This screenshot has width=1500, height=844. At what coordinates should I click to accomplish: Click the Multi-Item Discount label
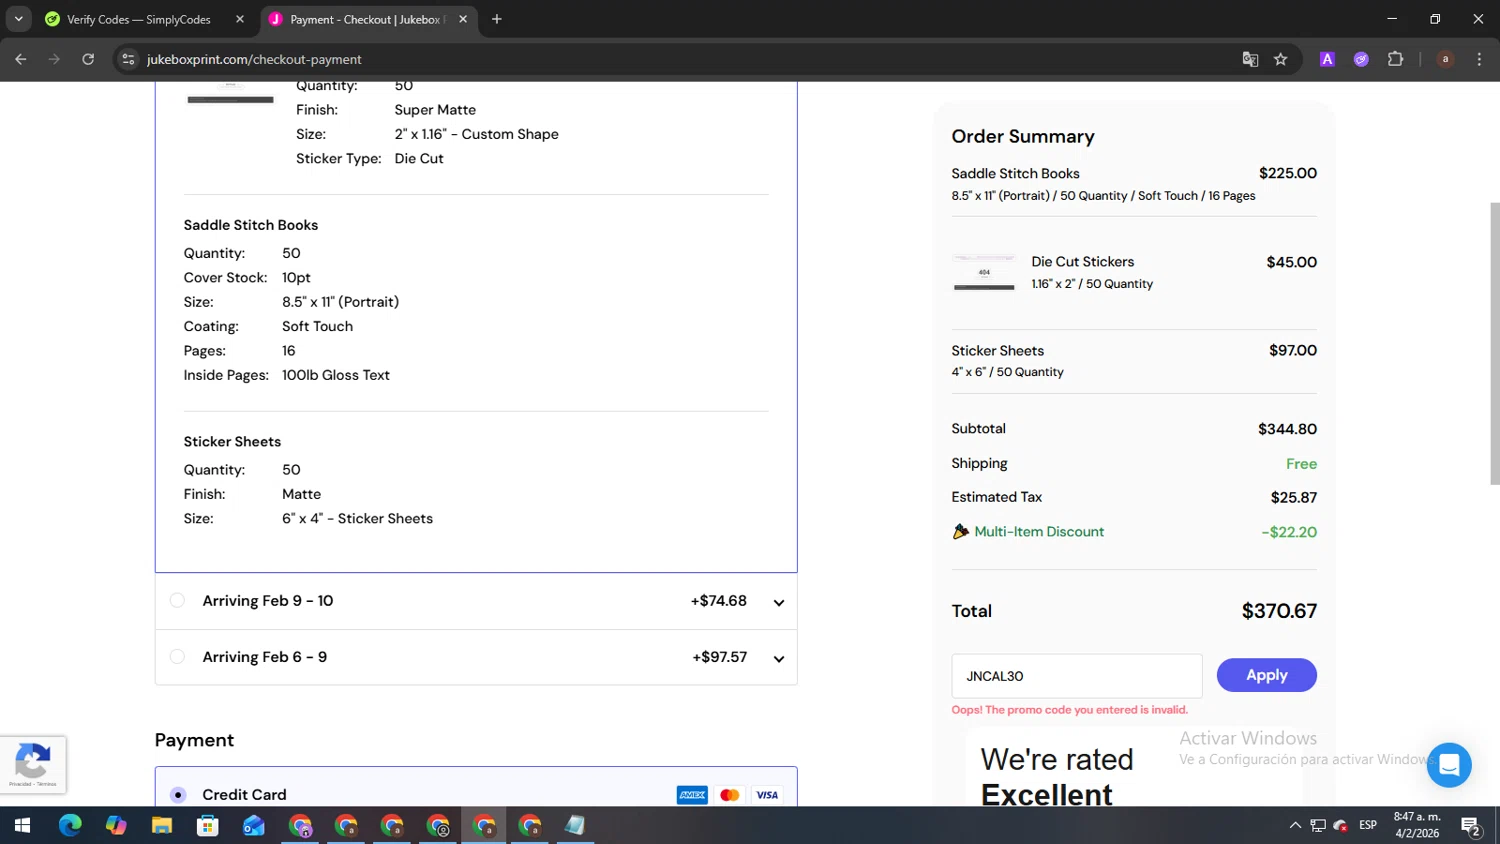1039,532
